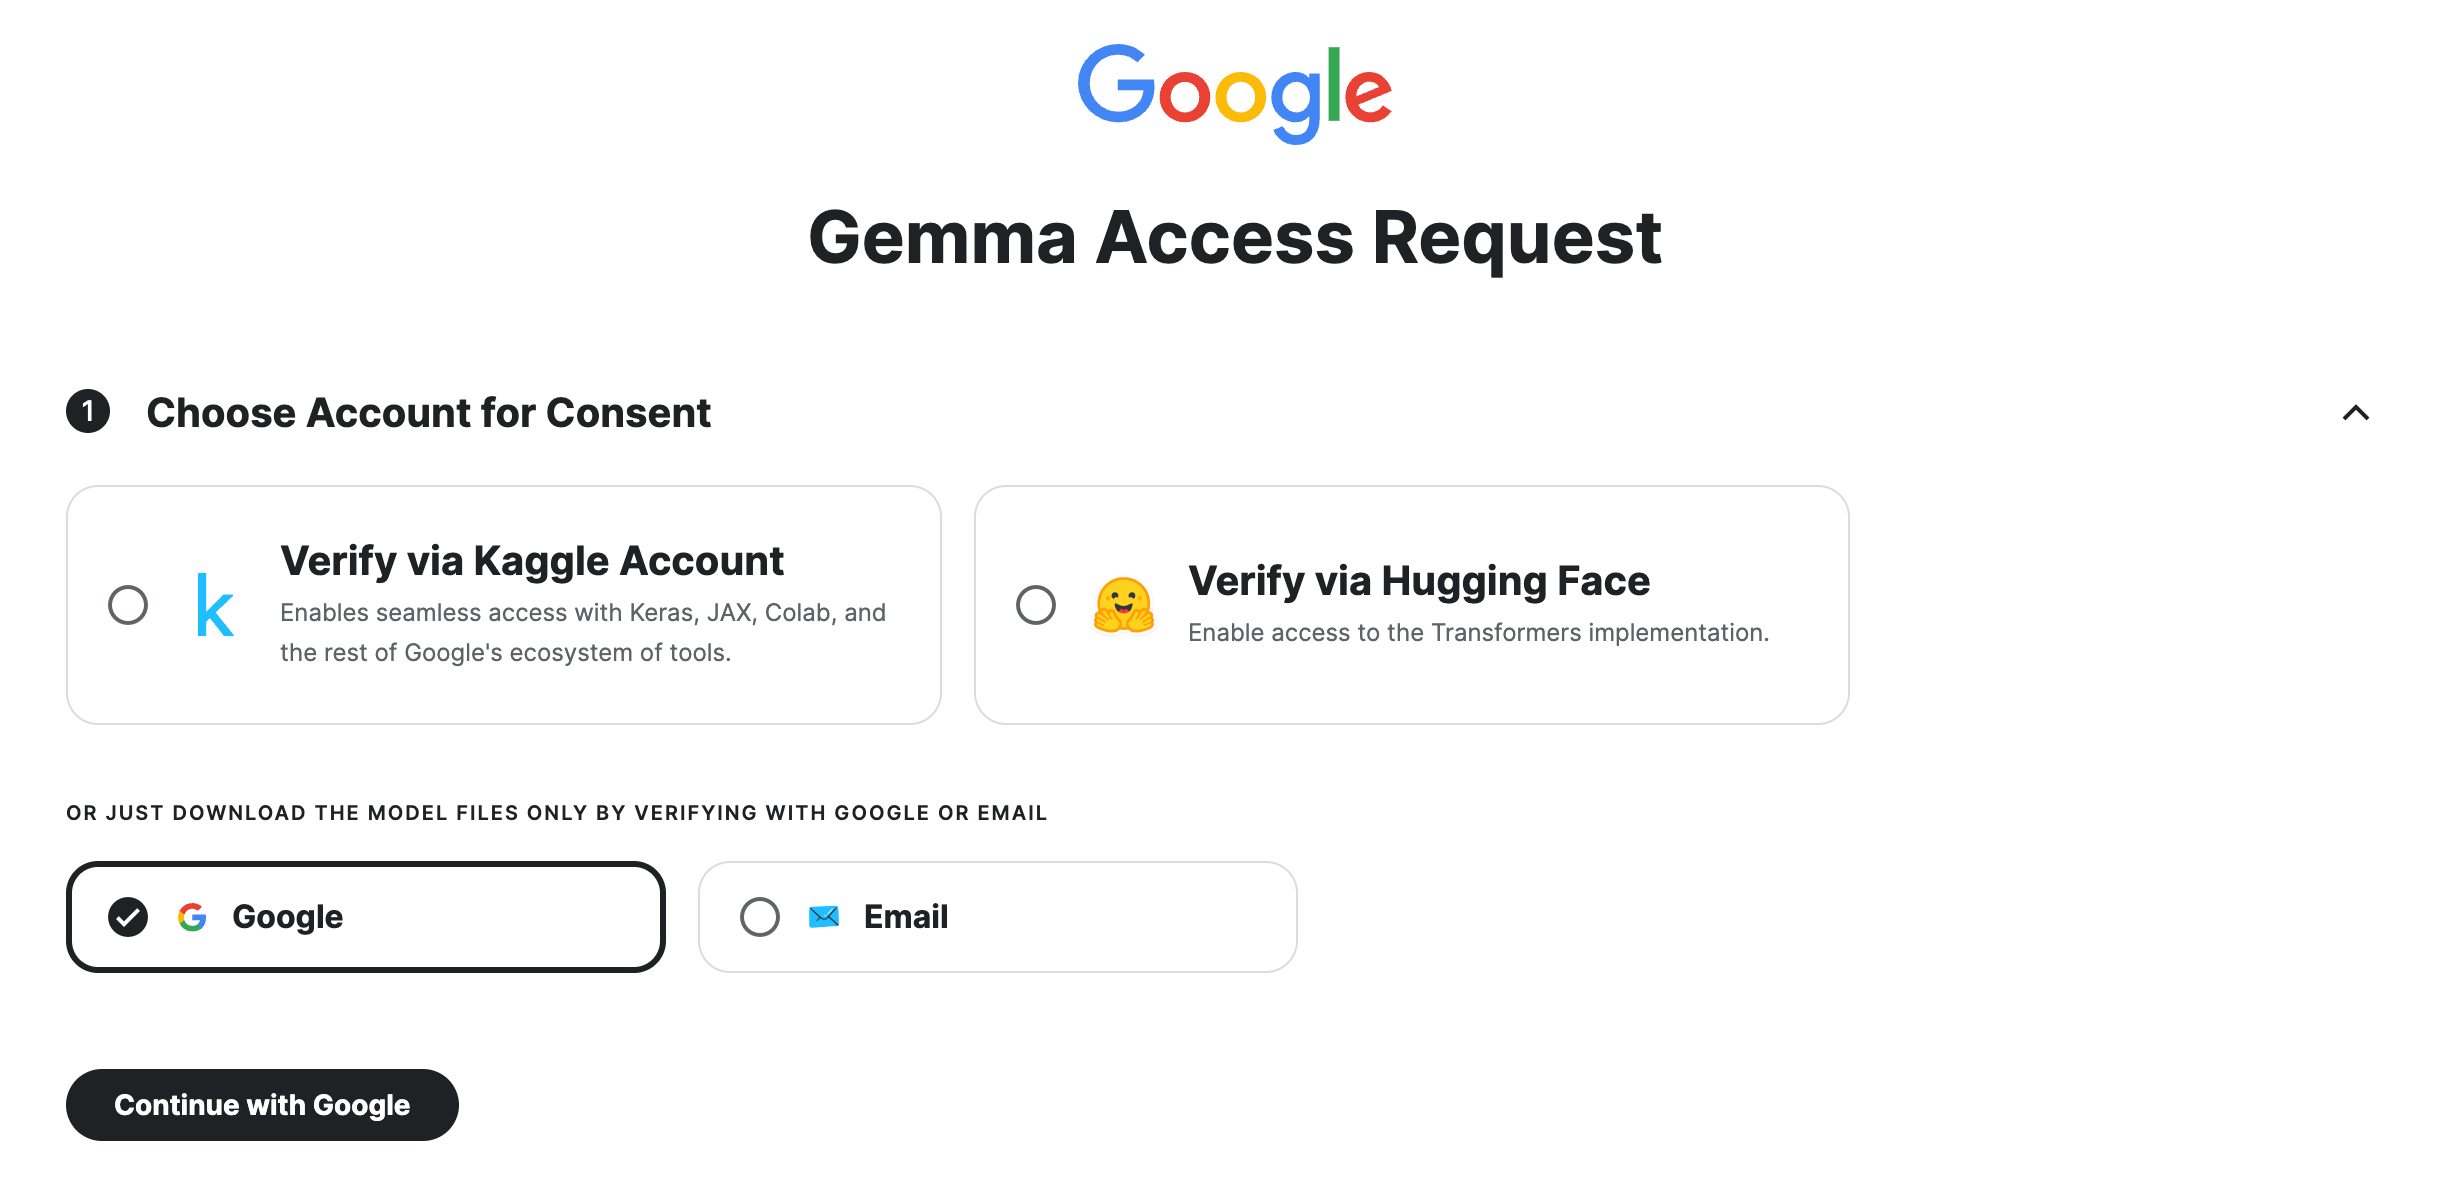The height and width of the screenshot is (1178, 2438).
Task: Click the Kaggle description about Keras, JAX, Colab
Action: 582,632
